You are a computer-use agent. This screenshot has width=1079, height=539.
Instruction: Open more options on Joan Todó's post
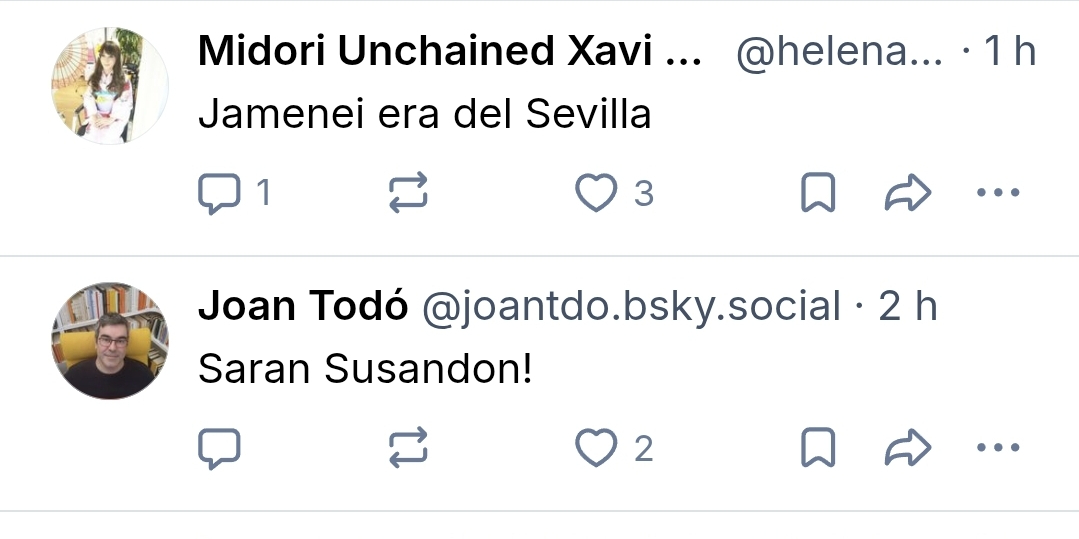point(996,449)
